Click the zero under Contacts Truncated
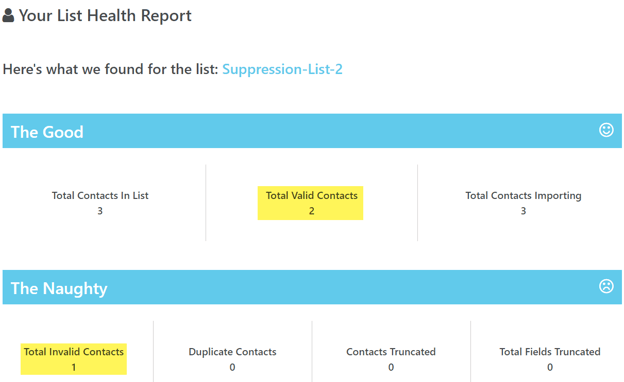The height and width of the screenshot is (382, 624). pyautogui.click(x=391, y=367)
